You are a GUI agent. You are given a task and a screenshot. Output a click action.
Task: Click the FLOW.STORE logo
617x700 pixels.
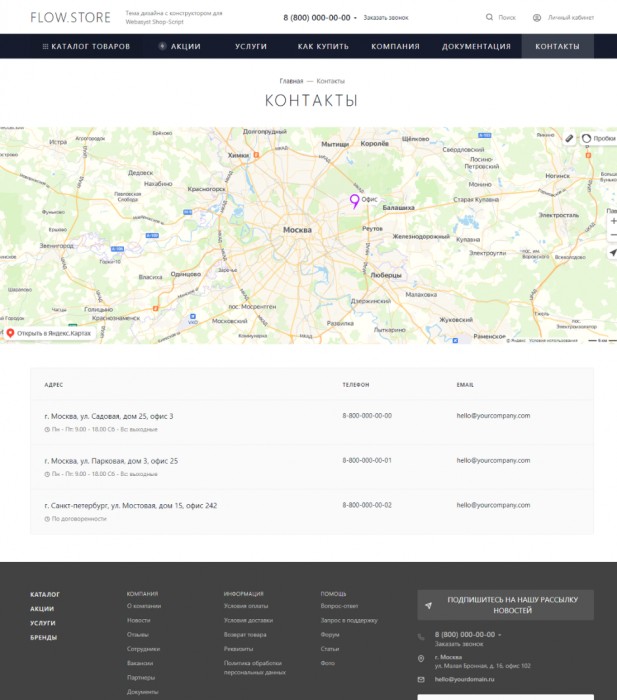71,17
